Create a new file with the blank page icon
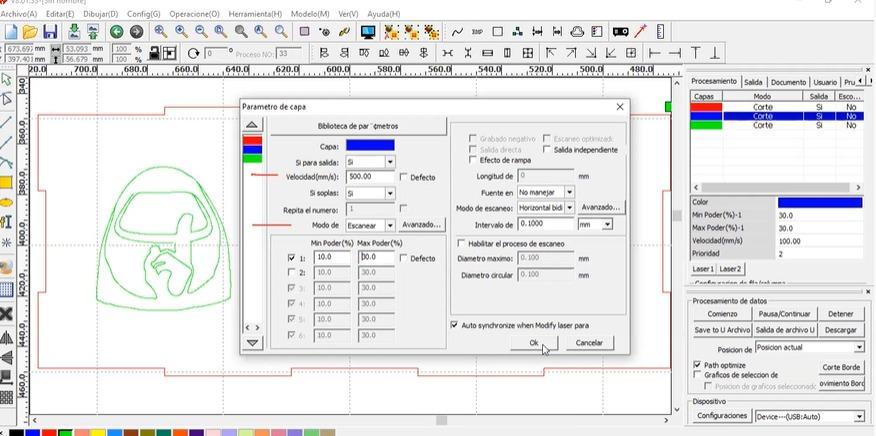The image size is (876, 436). (11, 32)
